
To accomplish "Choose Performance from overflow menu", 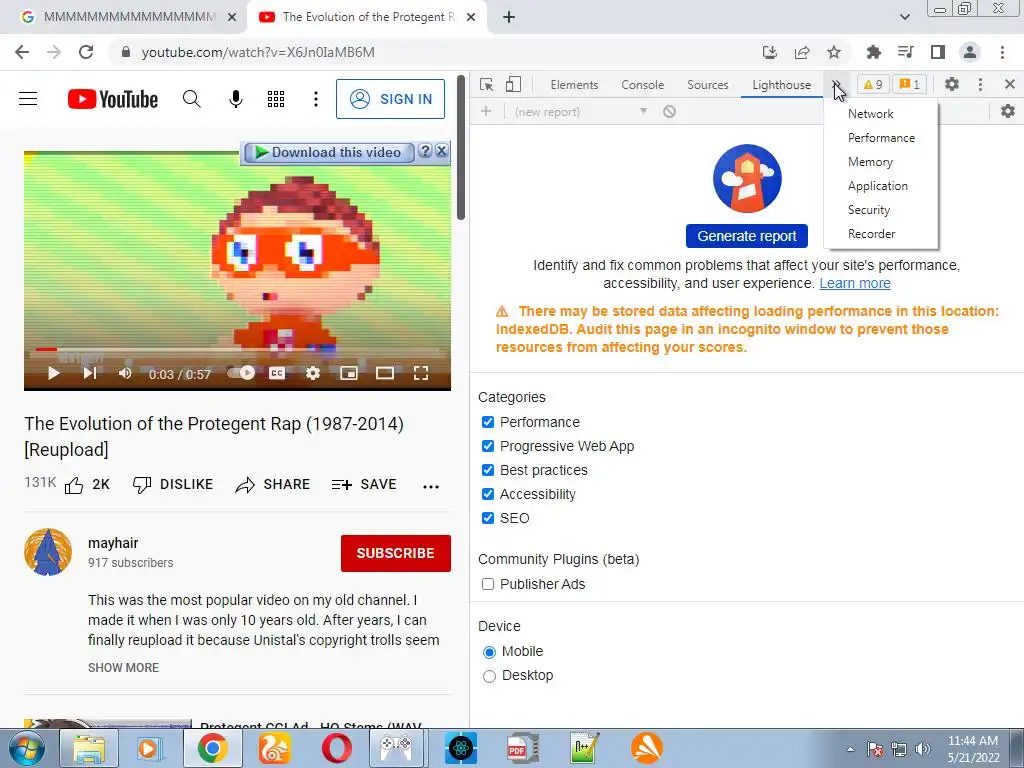I will coord(881,138).
